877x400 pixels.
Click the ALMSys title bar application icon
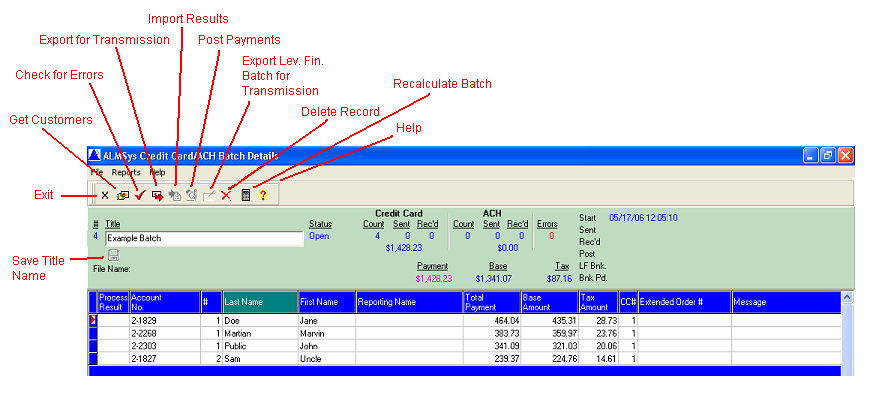pos(95,156)
